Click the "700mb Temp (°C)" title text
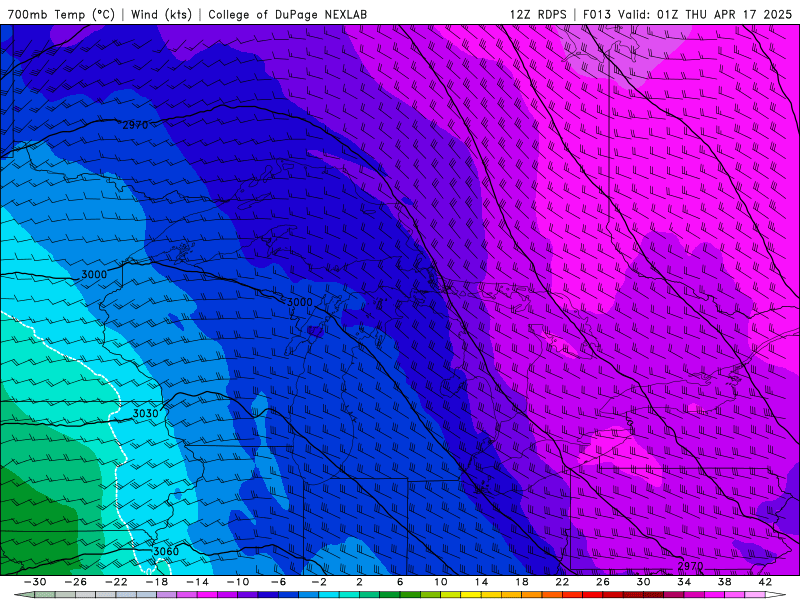800x600 pixels. (61, 14)
